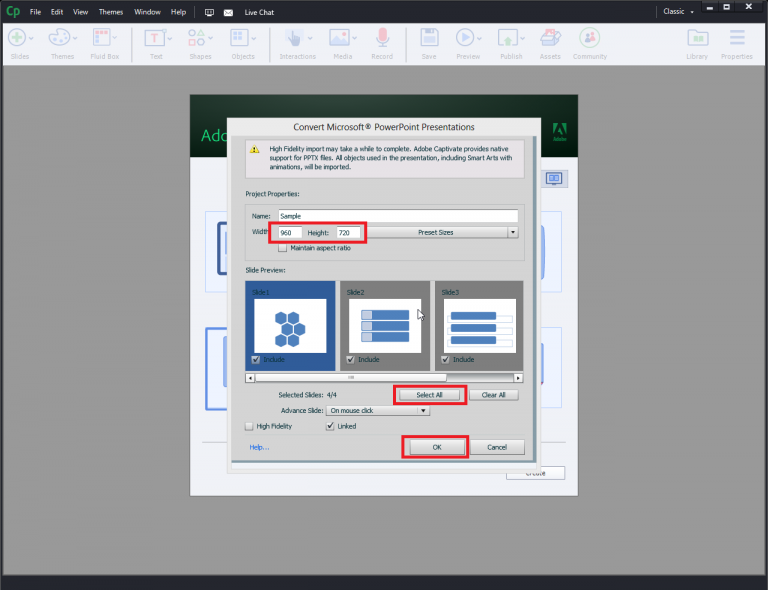Click the Fluid Box icon
This screenshot has height=590, width=768.
coord(101,38)
